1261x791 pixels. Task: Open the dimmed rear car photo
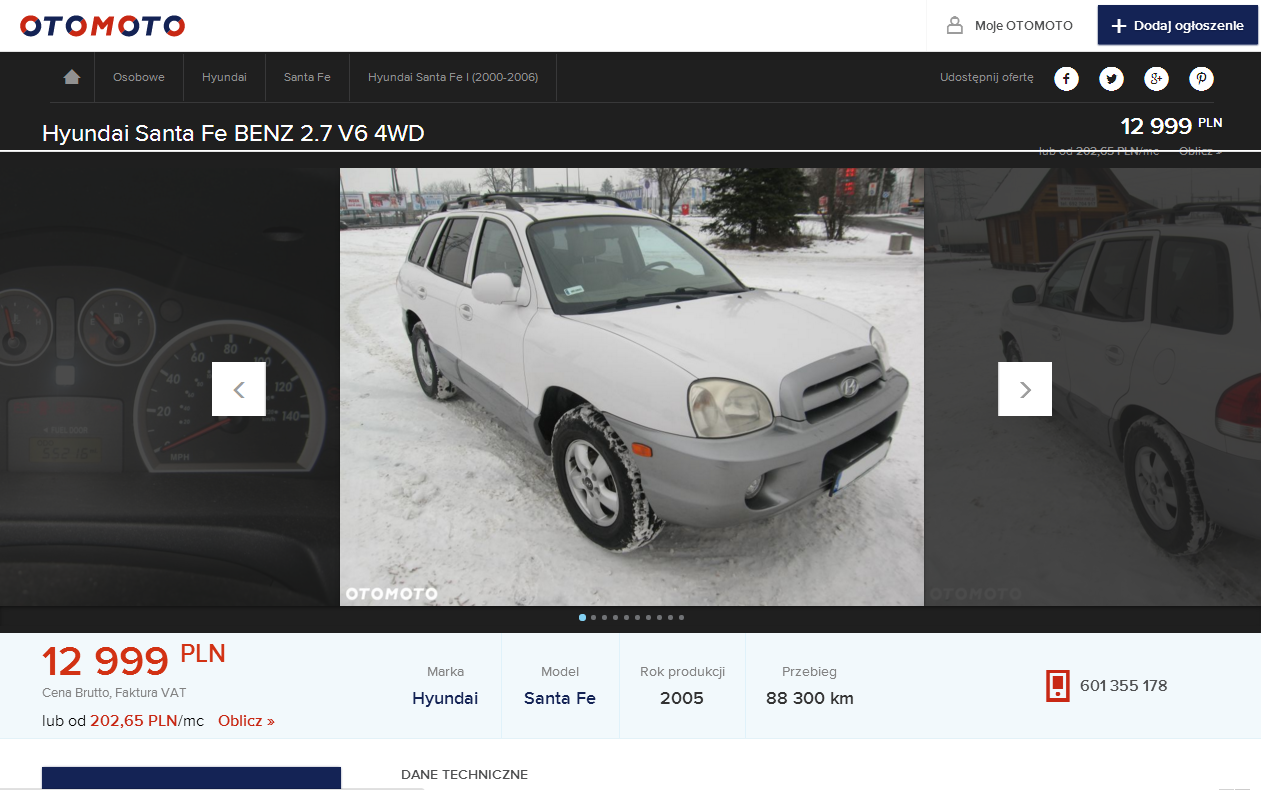point(1092,387)
